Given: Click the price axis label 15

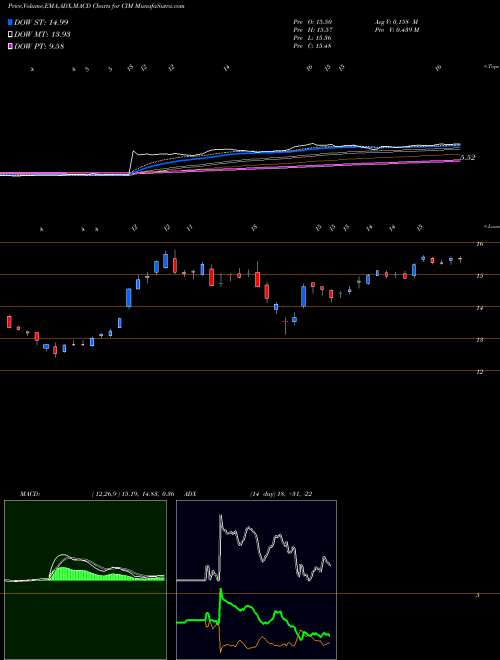Looking at the screenshot, I should [x=482, y=276].
